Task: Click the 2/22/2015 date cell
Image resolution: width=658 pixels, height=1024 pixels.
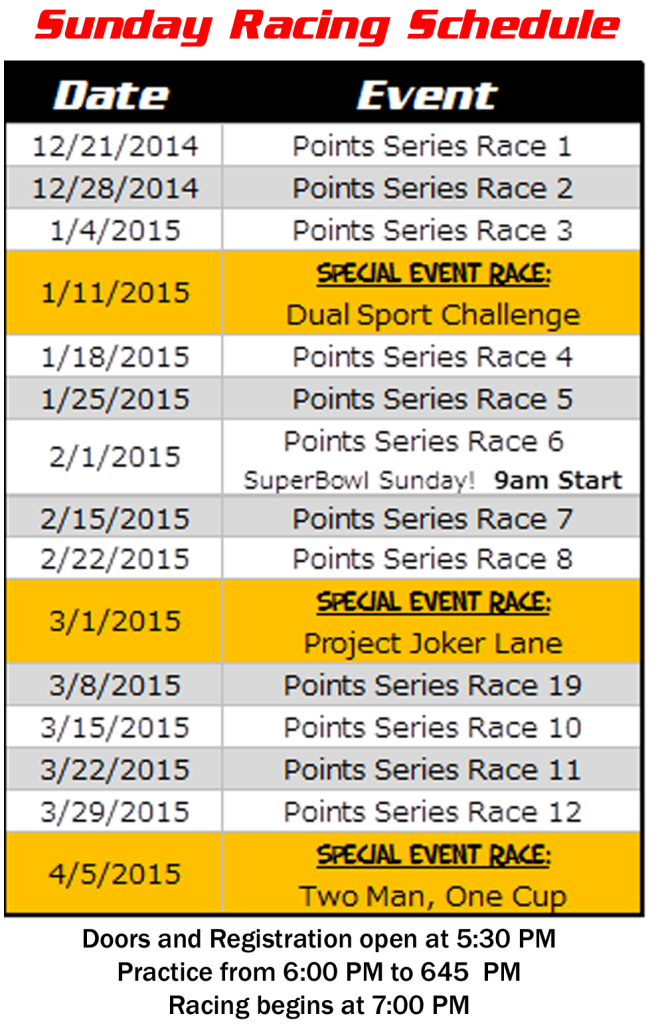Action: [115, 559]
